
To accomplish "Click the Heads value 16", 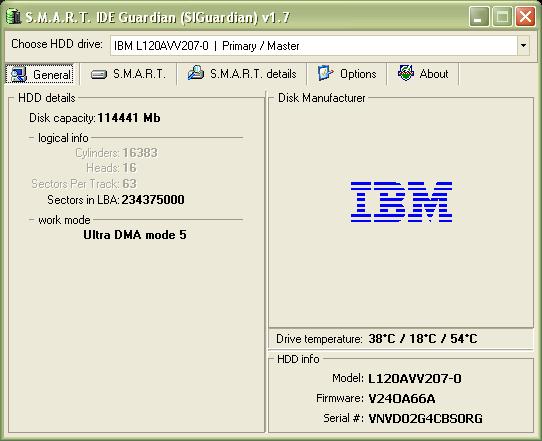I will tap(129, 168).
